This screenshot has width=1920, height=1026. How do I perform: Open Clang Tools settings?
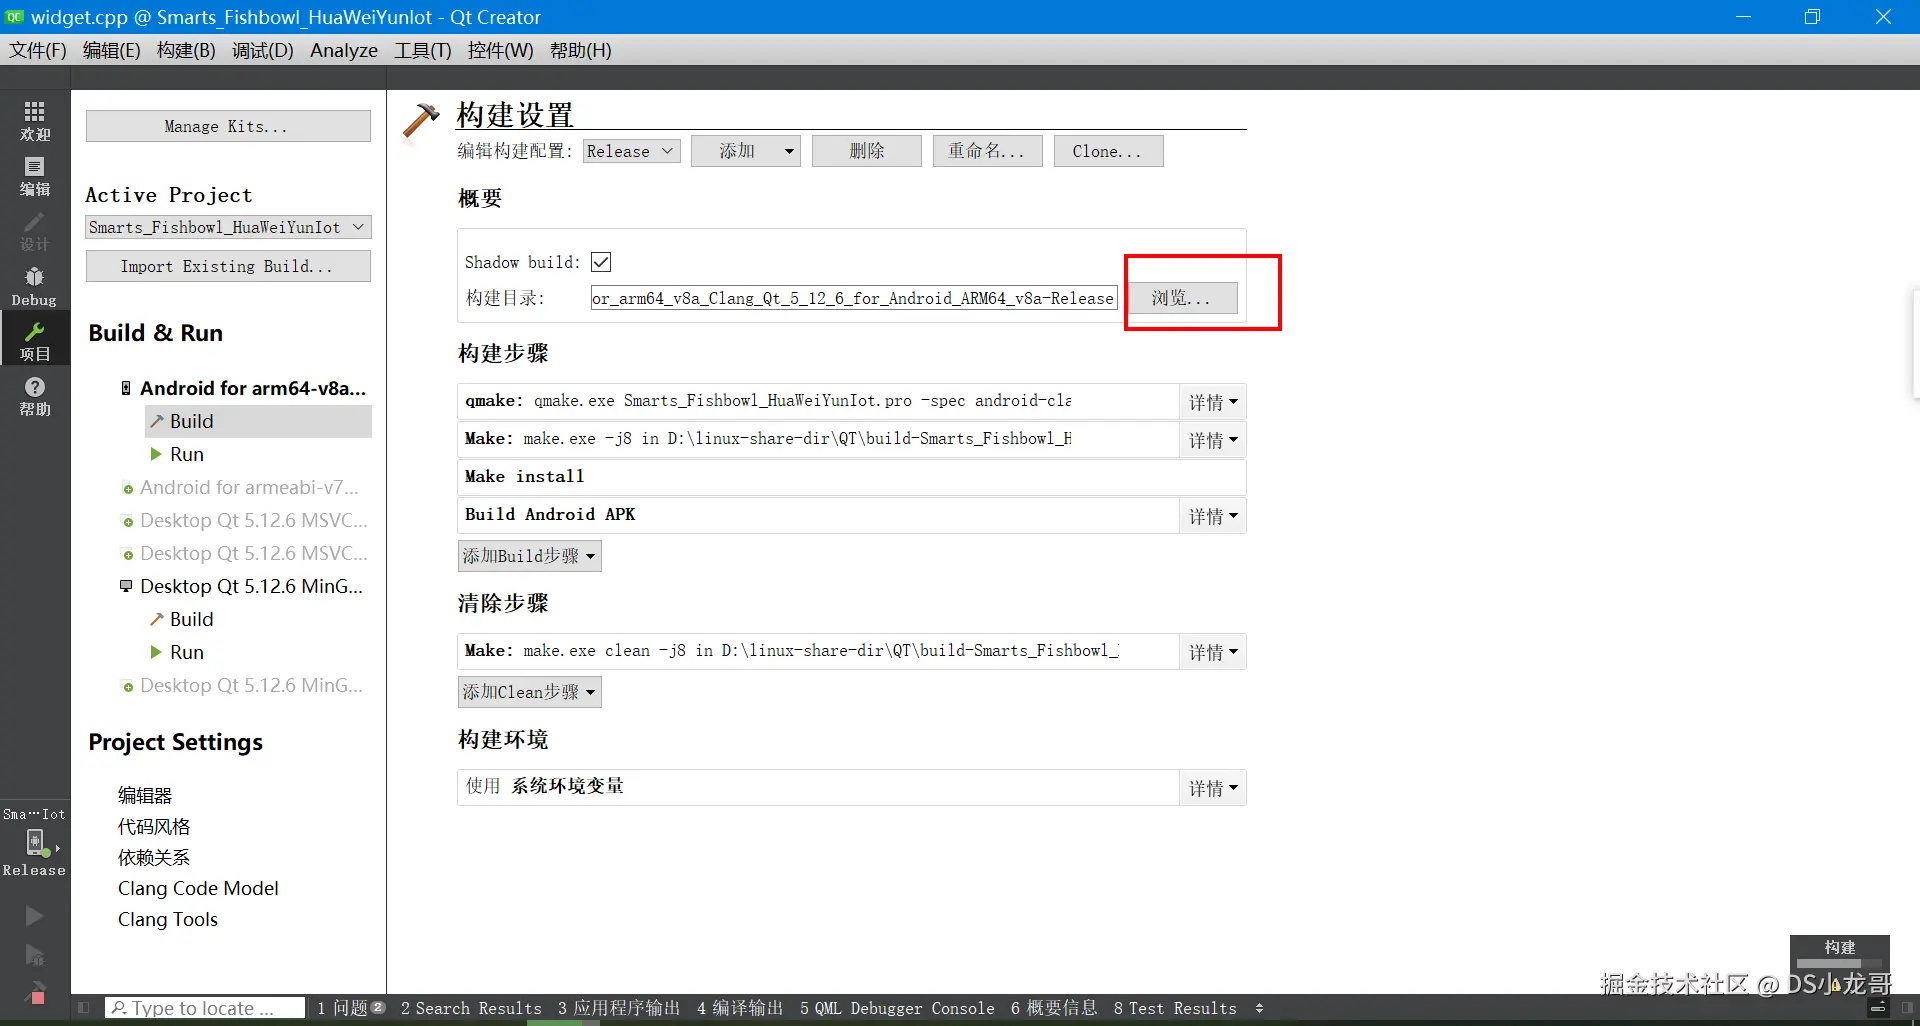(168, 919)
